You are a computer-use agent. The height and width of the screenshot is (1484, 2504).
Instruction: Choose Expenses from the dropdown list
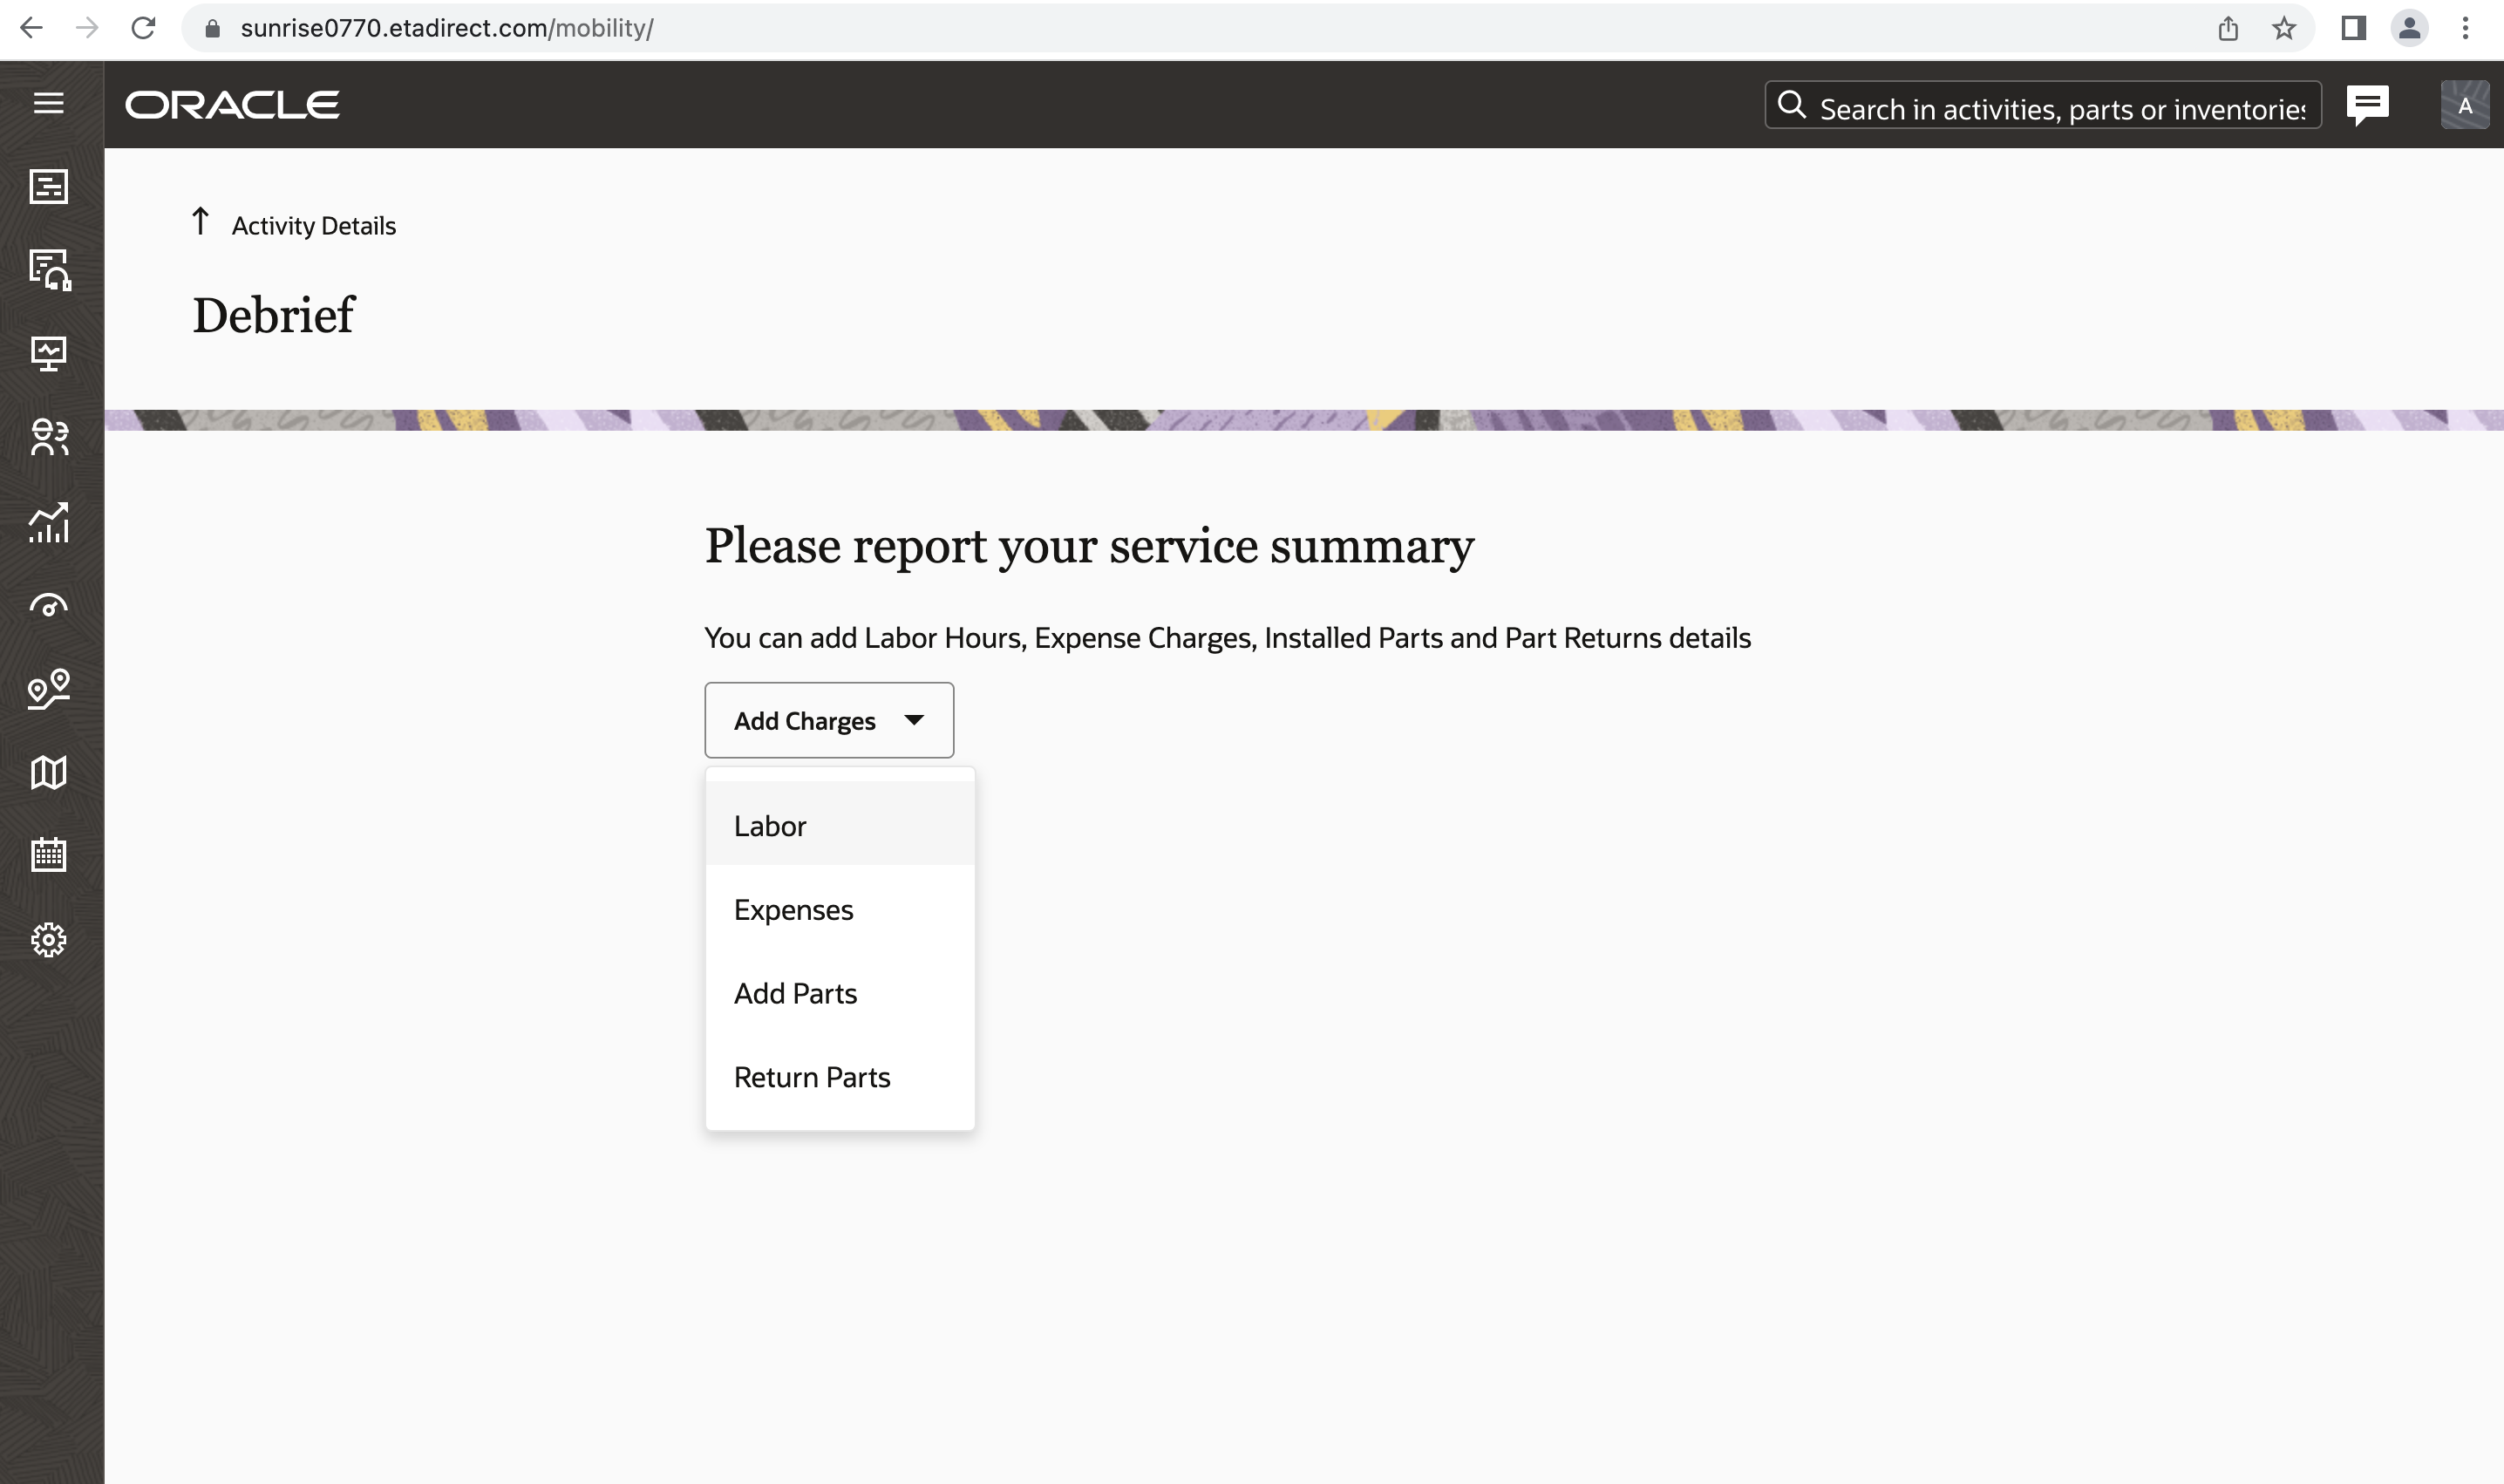793,910
